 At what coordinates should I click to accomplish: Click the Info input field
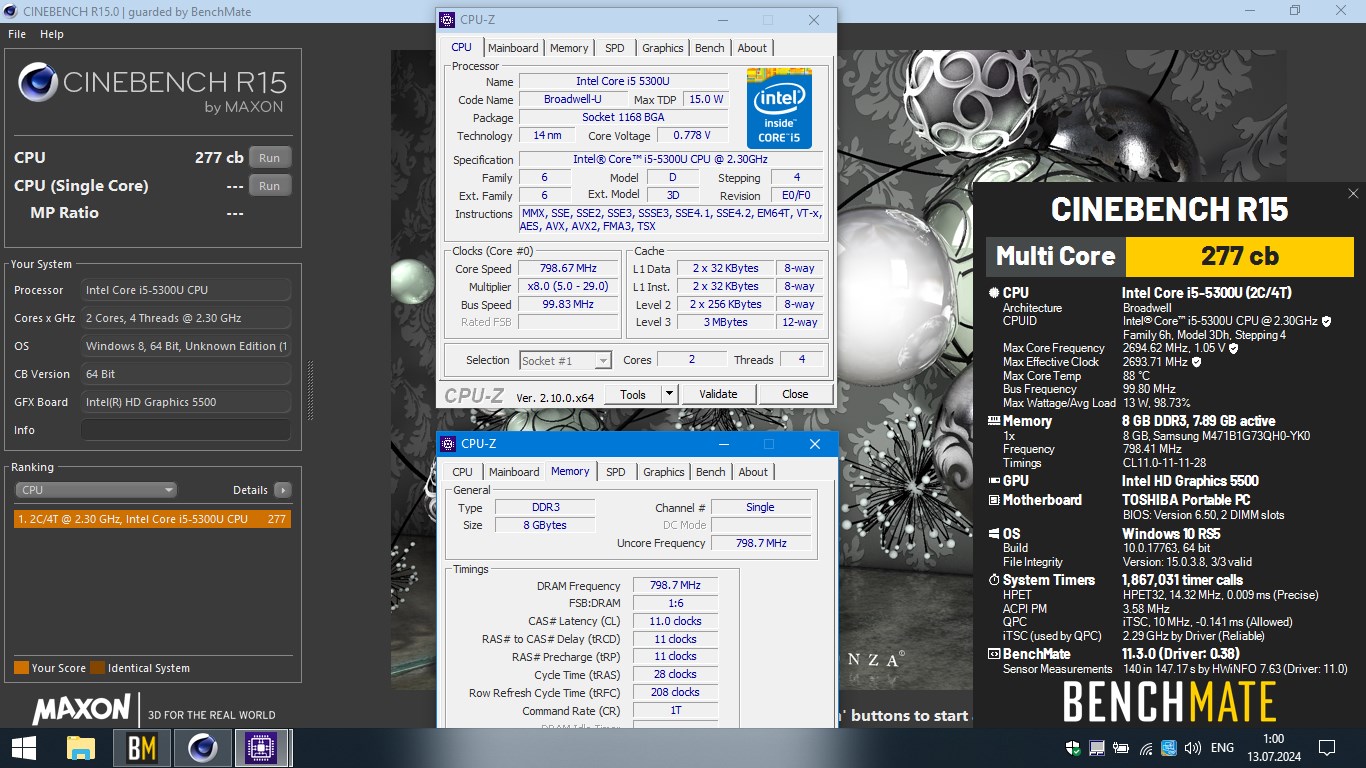pyautogui.click(x=186, y=430)
